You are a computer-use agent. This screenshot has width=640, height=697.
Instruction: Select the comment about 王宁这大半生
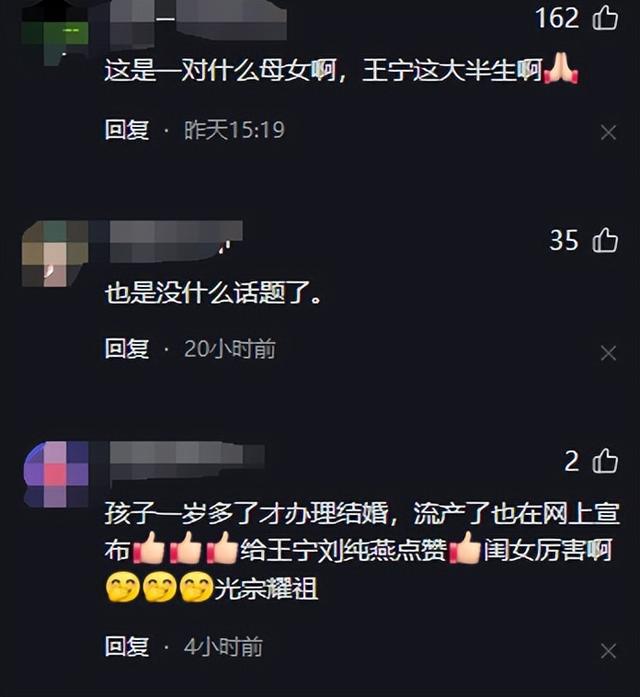[x=341, y=71]
